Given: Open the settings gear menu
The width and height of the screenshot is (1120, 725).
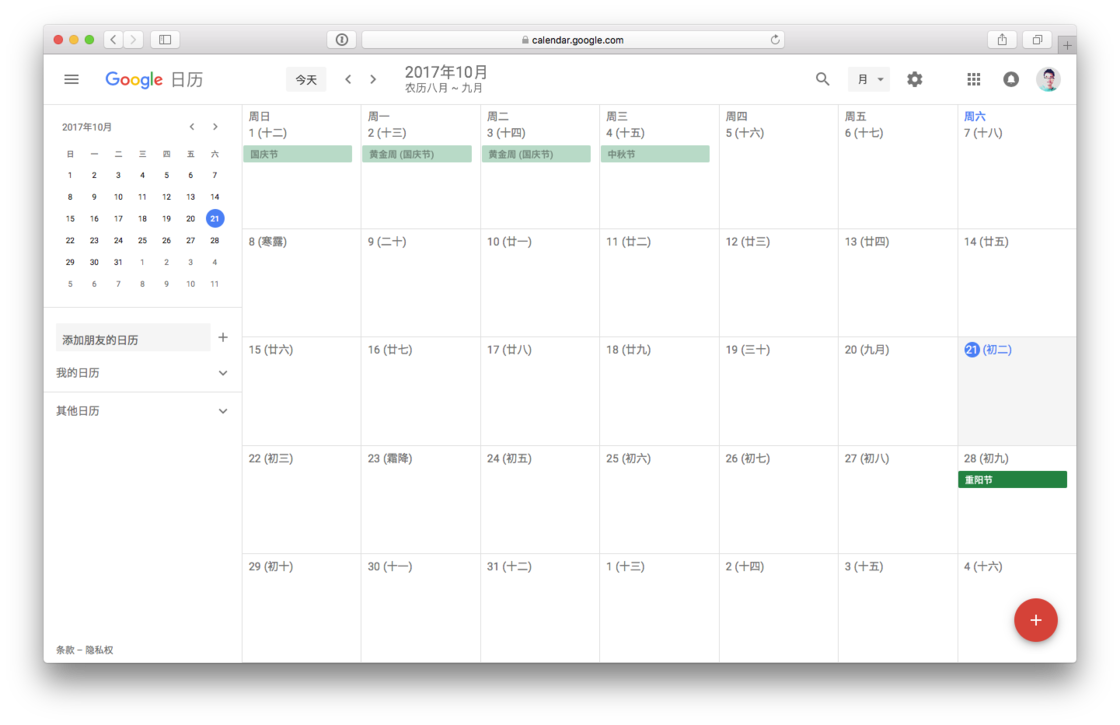Looking at the screenshot, I should click(x=915, y=79).
